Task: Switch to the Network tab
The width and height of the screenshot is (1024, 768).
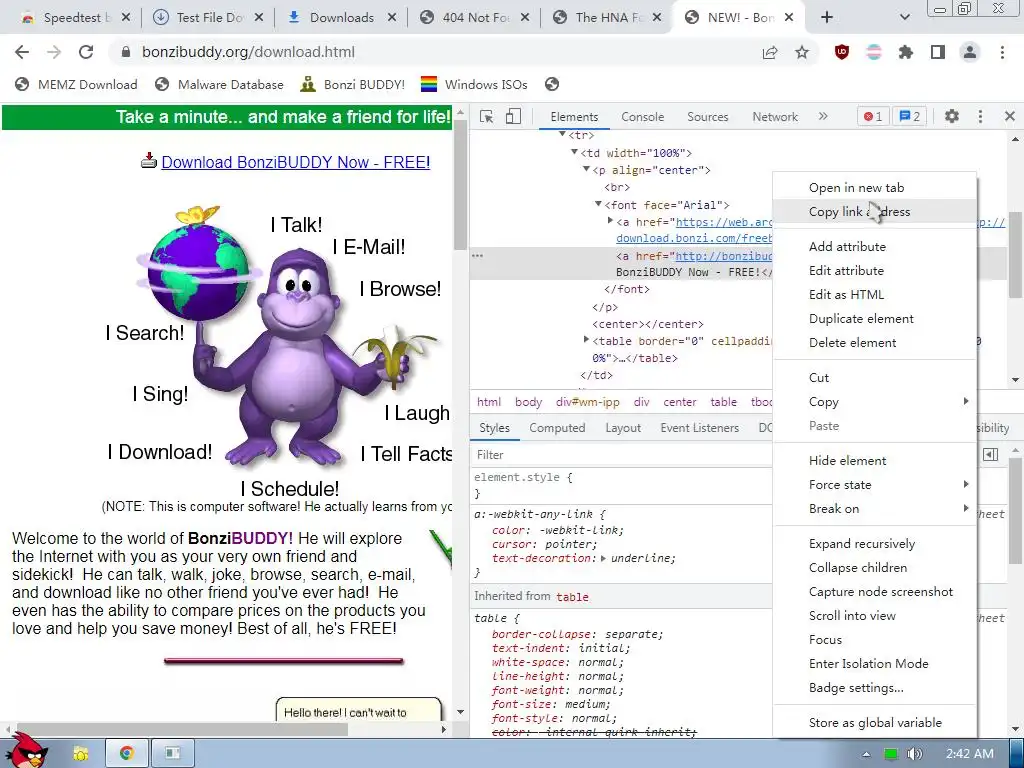Action: tap(775, 116)
